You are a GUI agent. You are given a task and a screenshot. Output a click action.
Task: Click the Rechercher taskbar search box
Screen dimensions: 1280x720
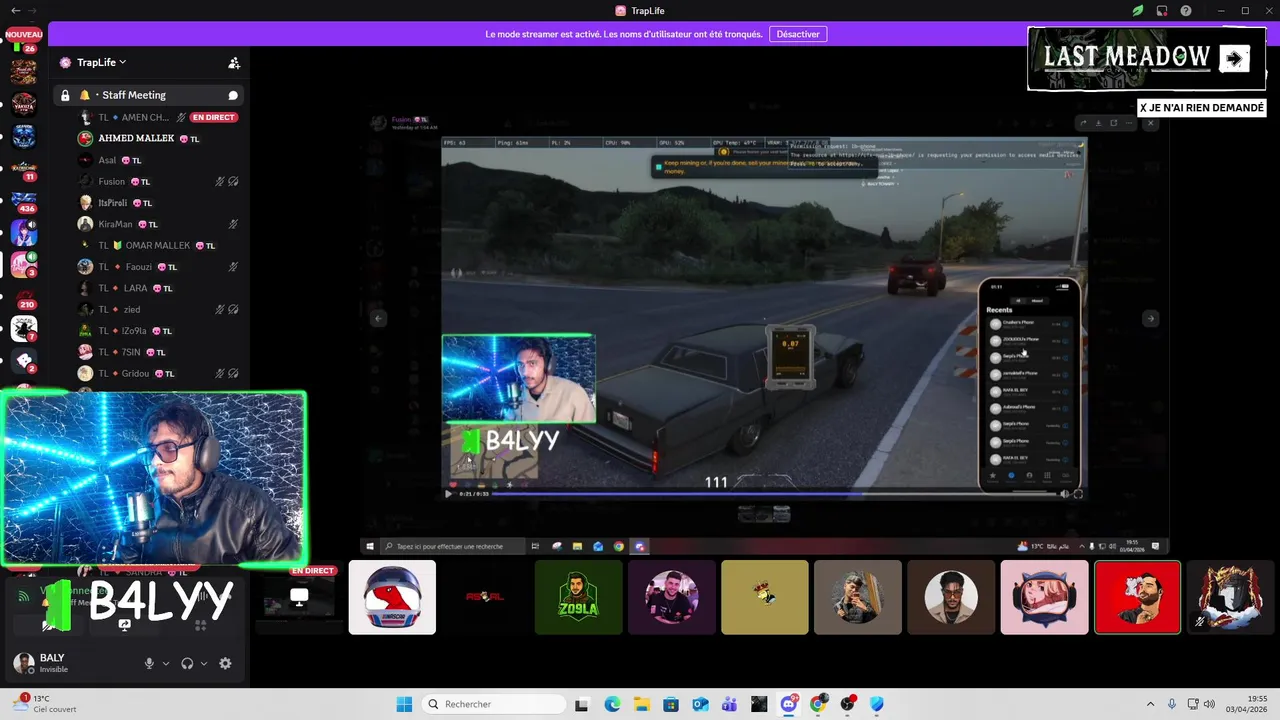click(493, 704)
